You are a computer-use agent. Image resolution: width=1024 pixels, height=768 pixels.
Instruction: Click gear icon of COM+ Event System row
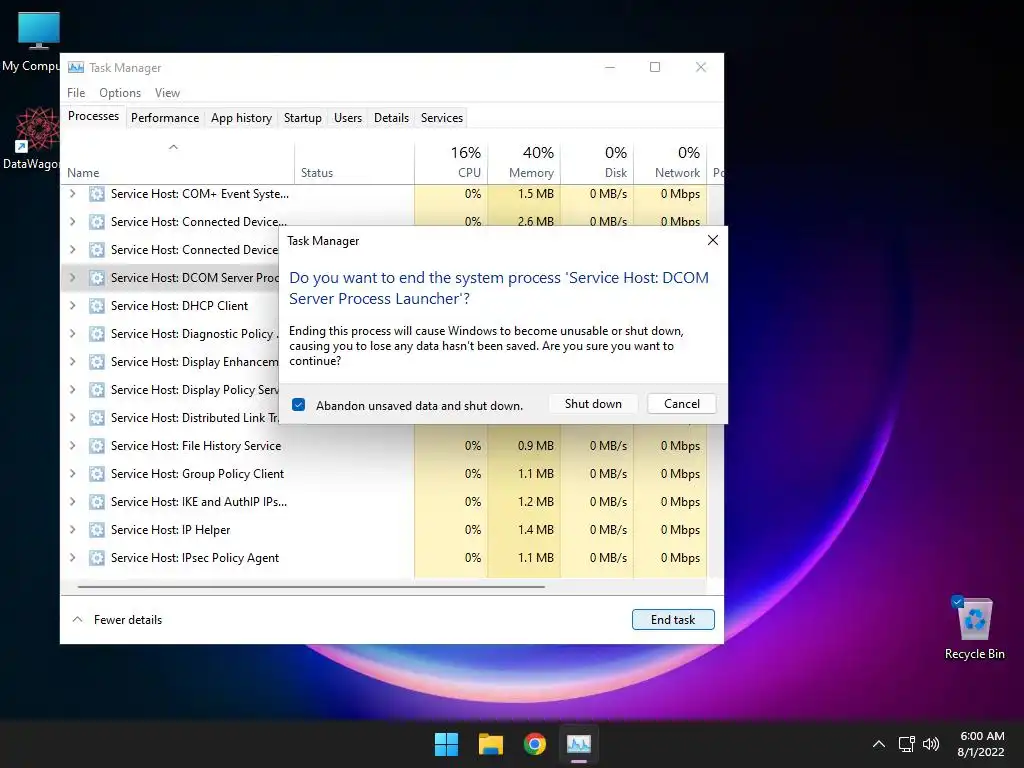point(97,194)
